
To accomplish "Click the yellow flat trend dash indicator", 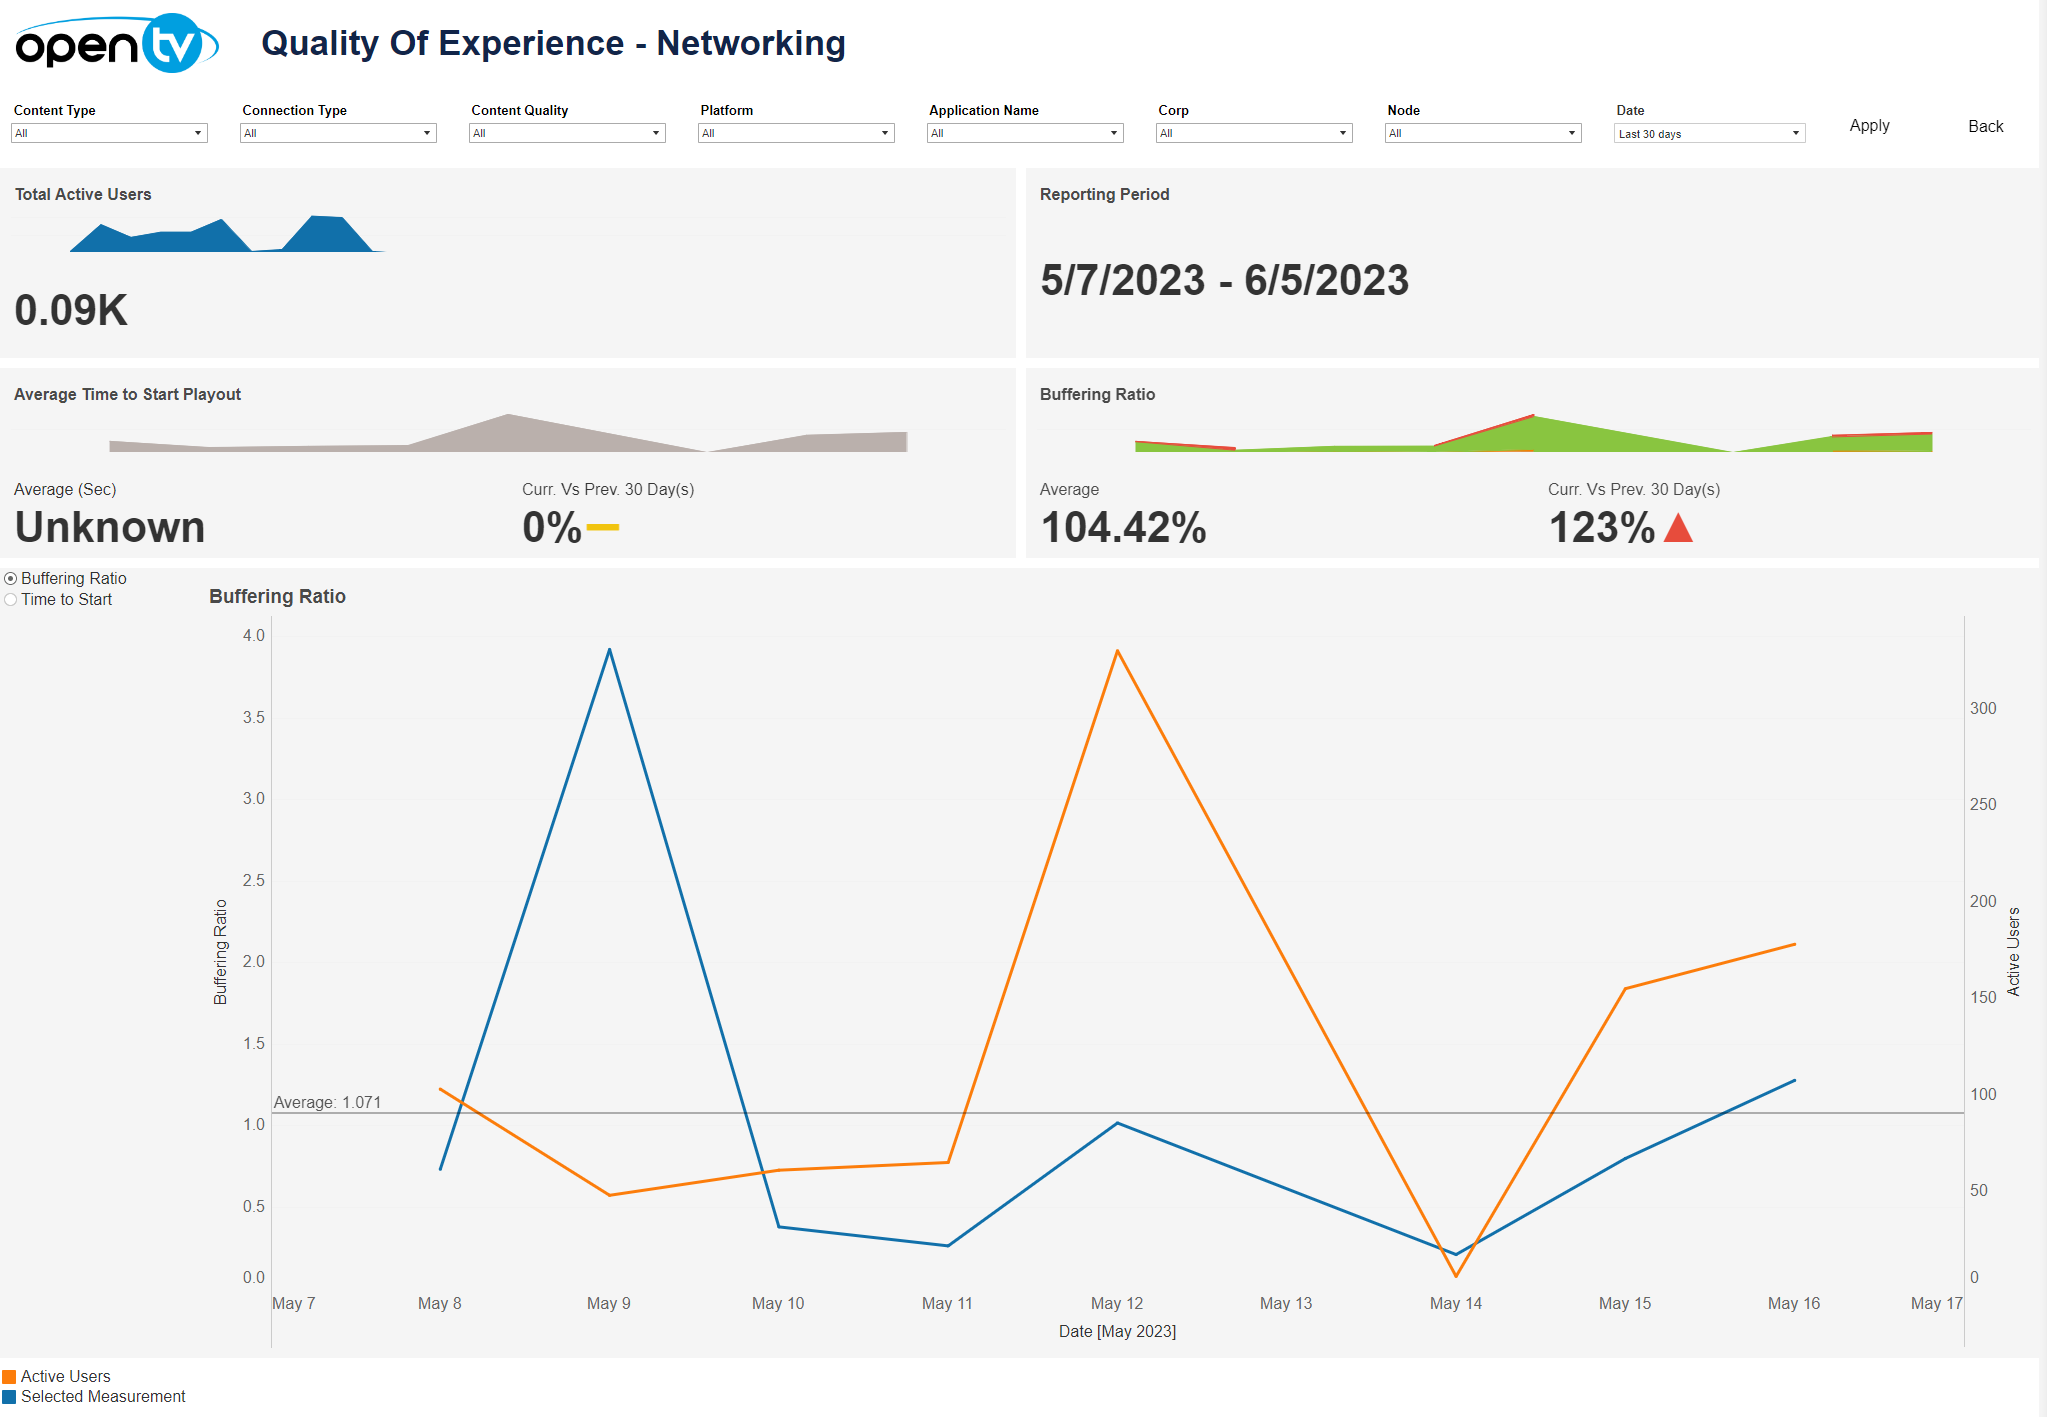I will click(x=602, y=527).
